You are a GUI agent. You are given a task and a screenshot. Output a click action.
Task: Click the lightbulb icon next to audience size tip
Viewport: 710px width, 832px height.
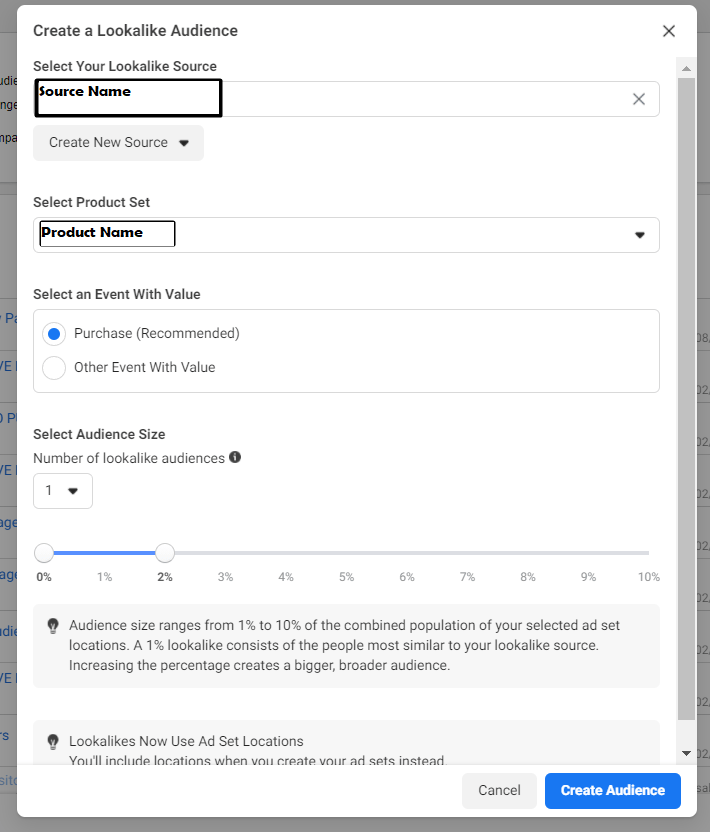coord(53,626)
